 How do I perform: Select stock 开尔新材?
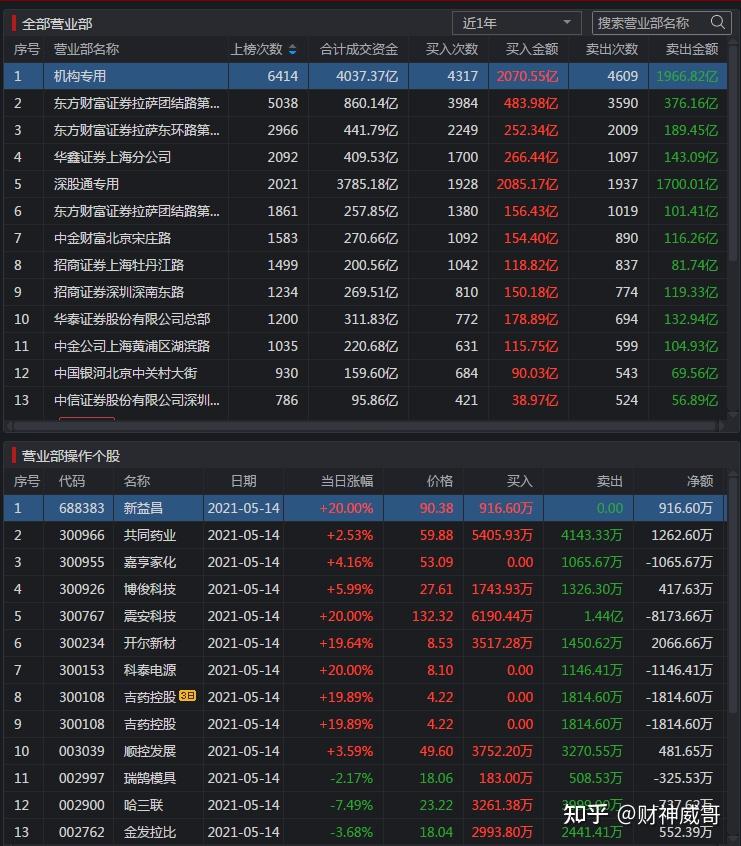coord(149,643)
